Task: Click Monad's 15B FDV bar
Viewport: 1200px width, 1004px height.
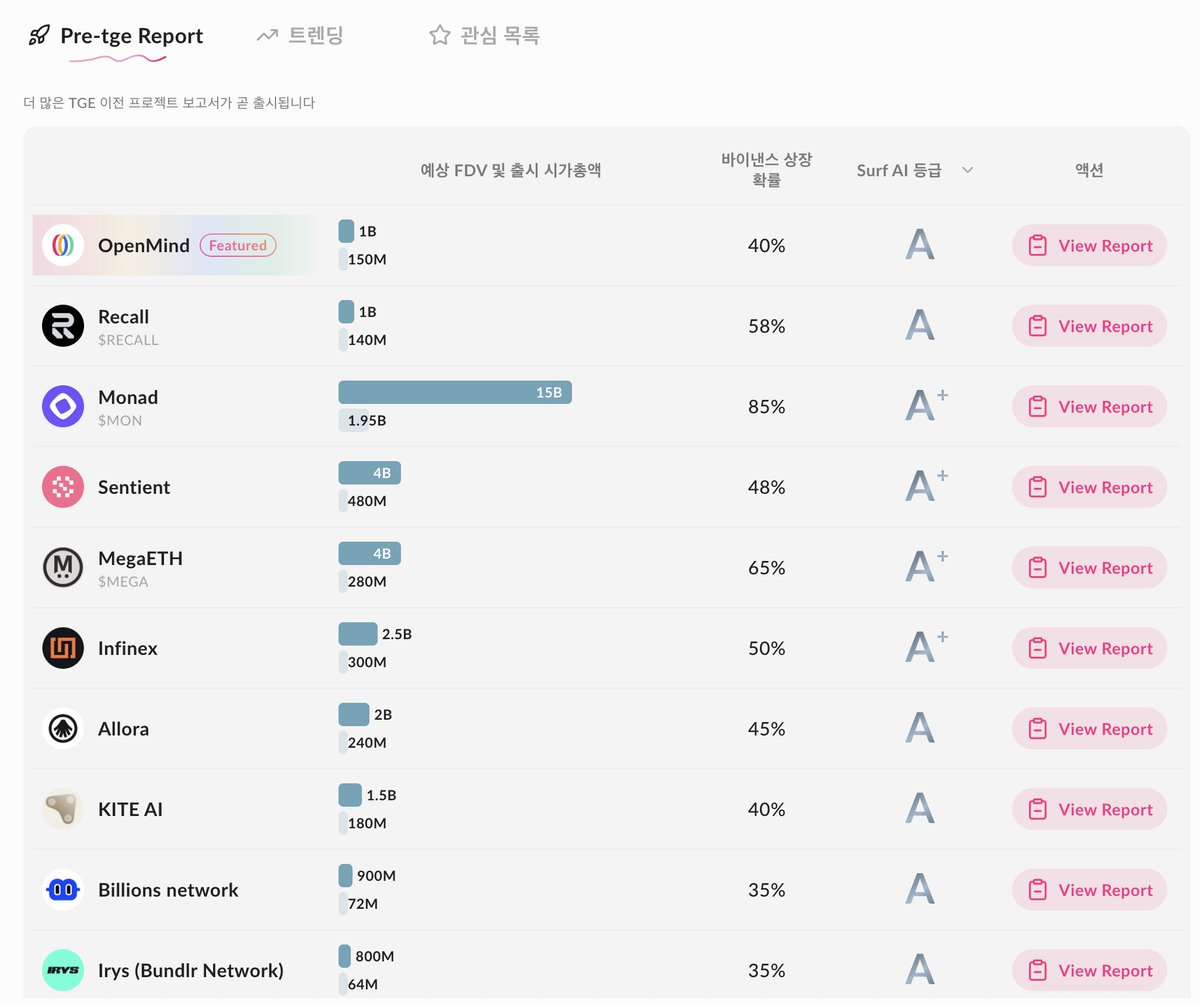Action: coord(455,393)
